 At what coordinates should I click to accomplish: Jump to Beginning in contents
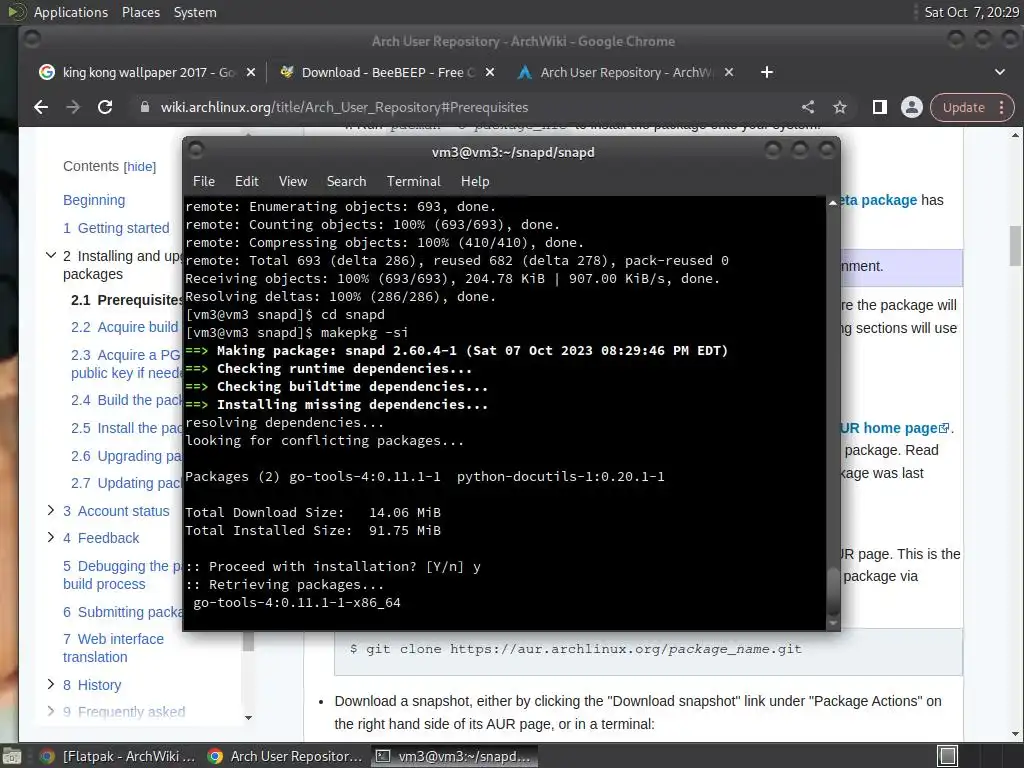click(94, 200)
